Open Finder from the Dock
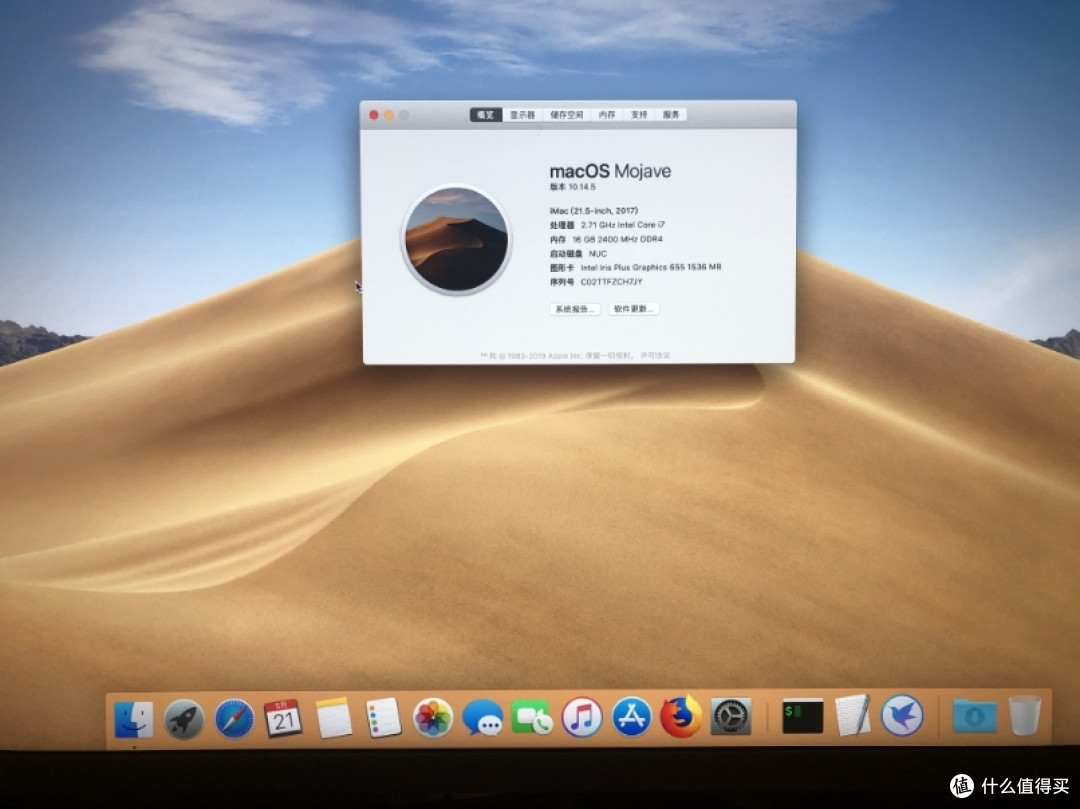The height and width of the screenshot is (809, 1080). (x=134, y=718)
